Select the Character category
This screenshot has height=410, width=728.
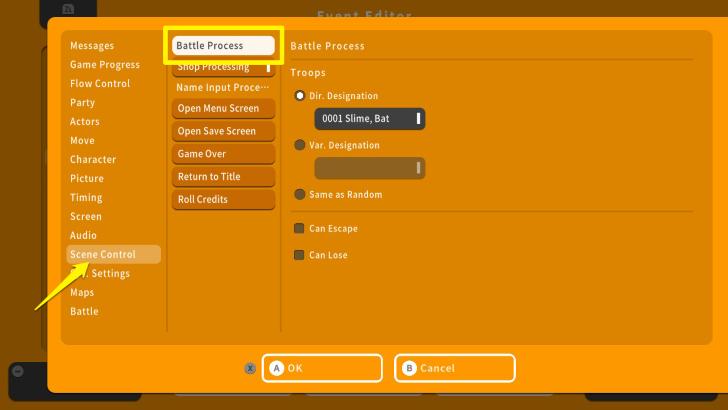[x=93, y=160]
